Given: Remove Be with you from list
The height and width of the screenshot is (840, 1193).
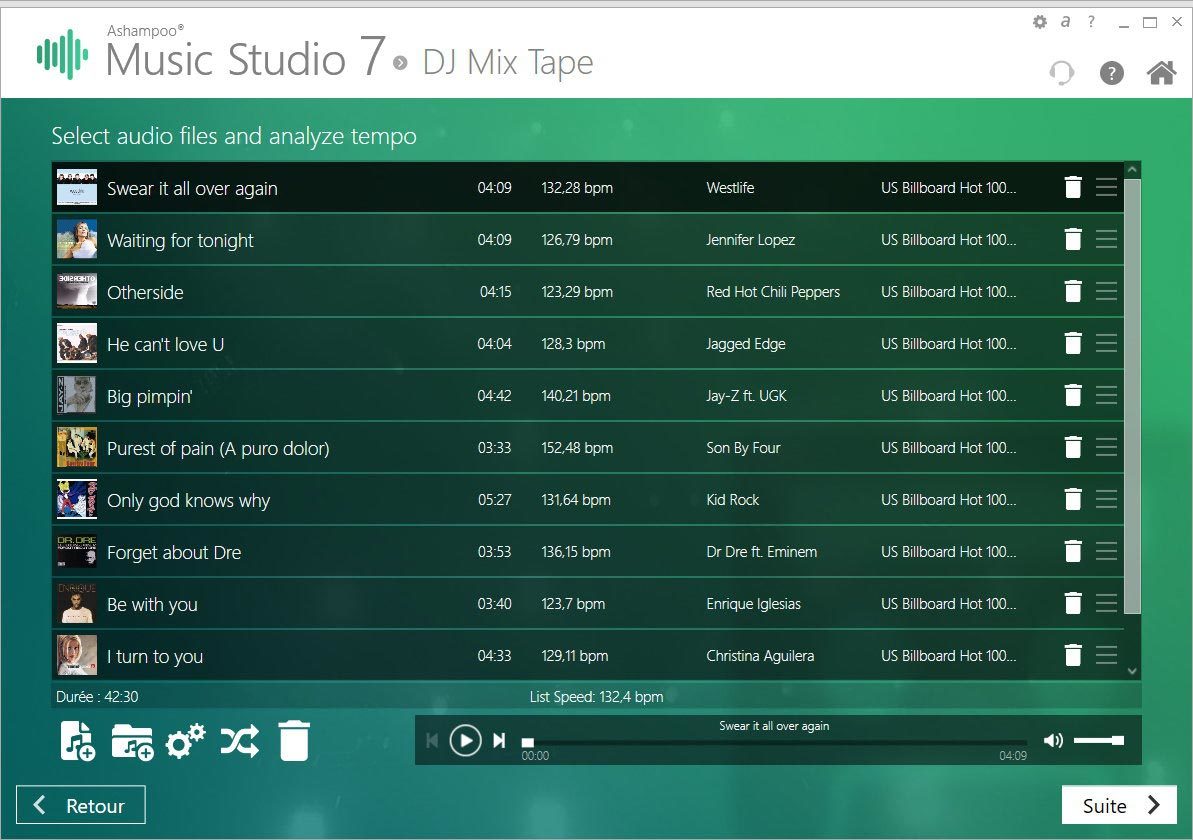Looking at the screenshot, I should [x=1073, y=603].
